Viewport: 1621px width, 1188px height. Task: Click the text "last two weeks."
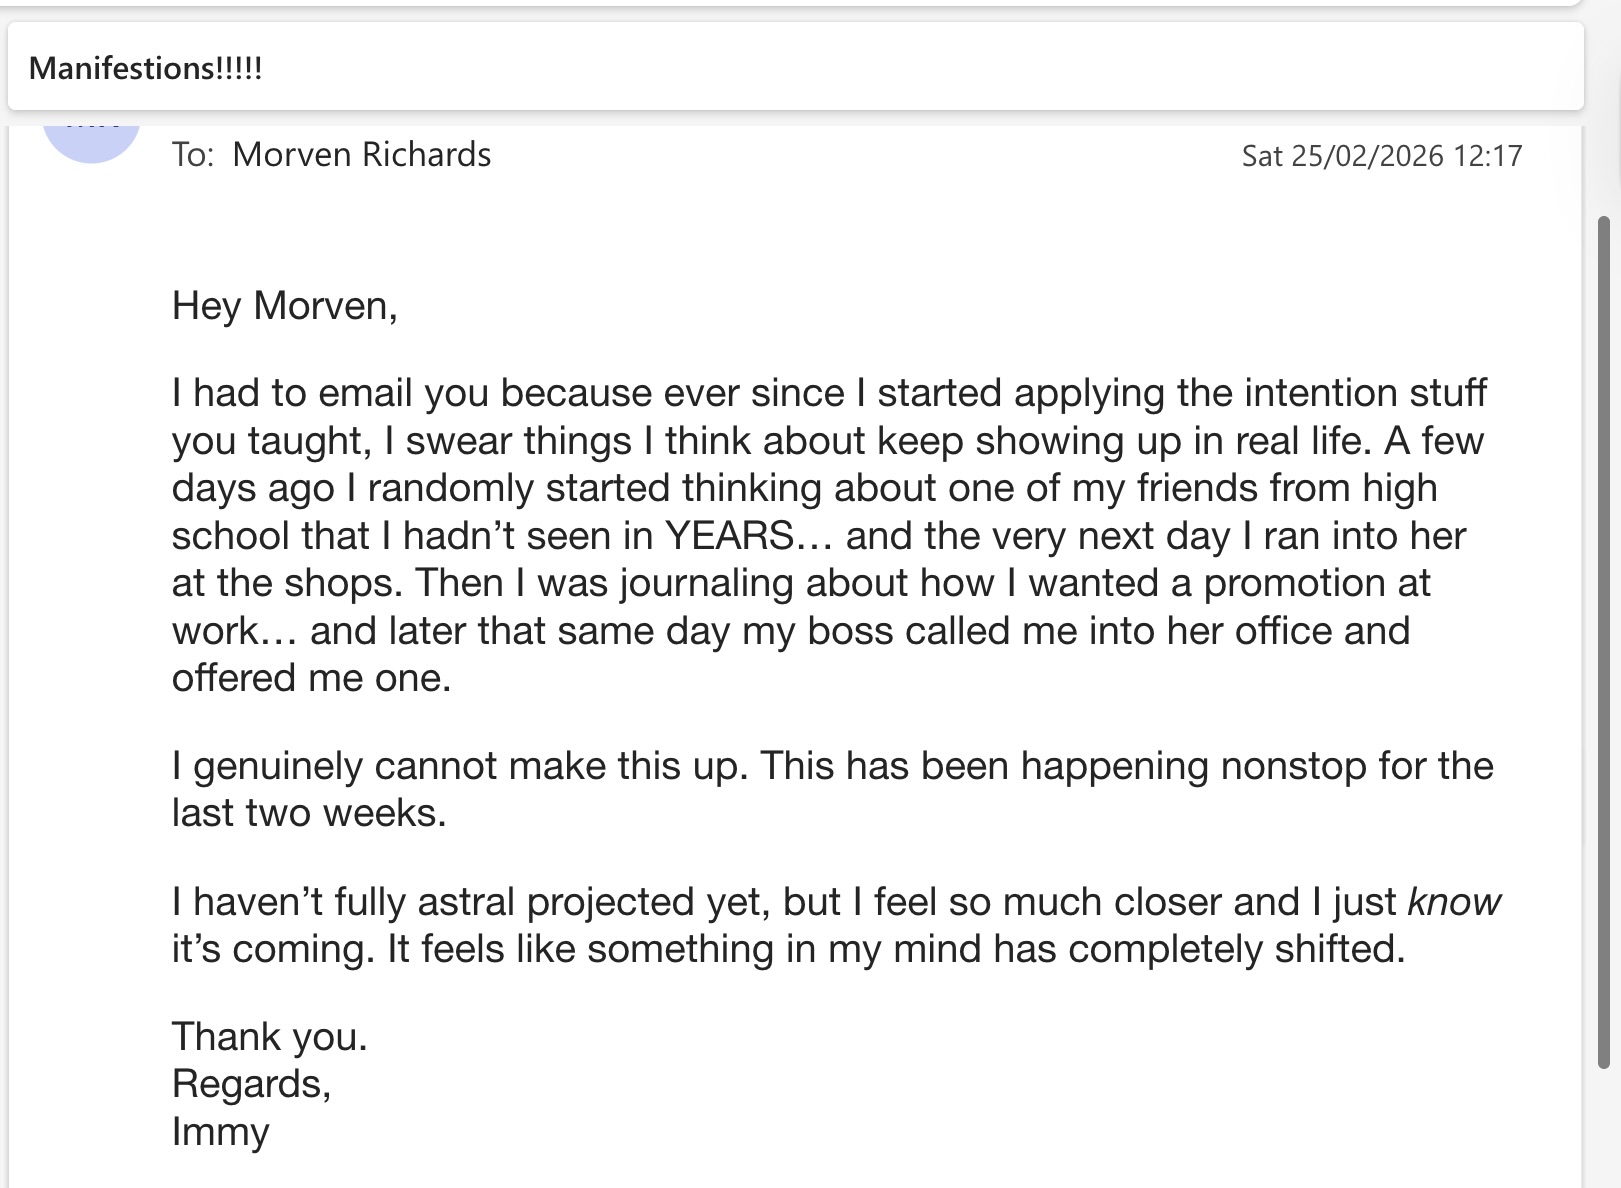[309, 813]
